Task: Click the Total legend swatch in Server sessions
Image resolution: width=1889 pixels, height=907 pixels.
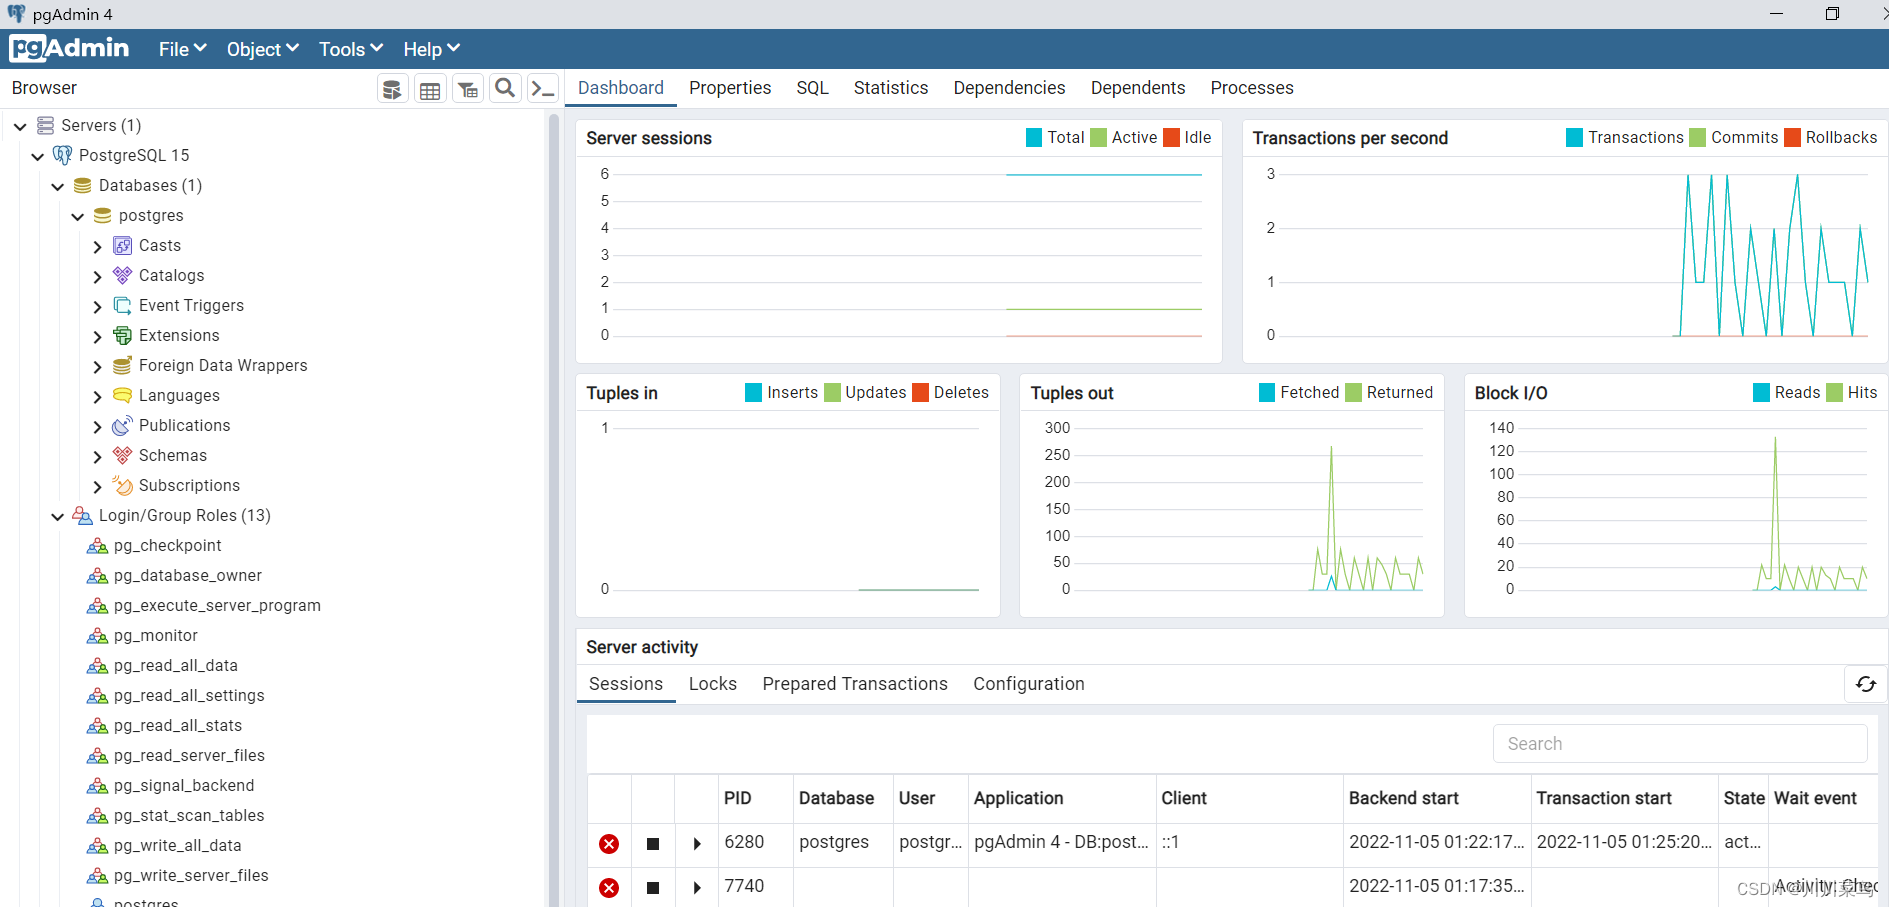Action: click(1034, 138)
